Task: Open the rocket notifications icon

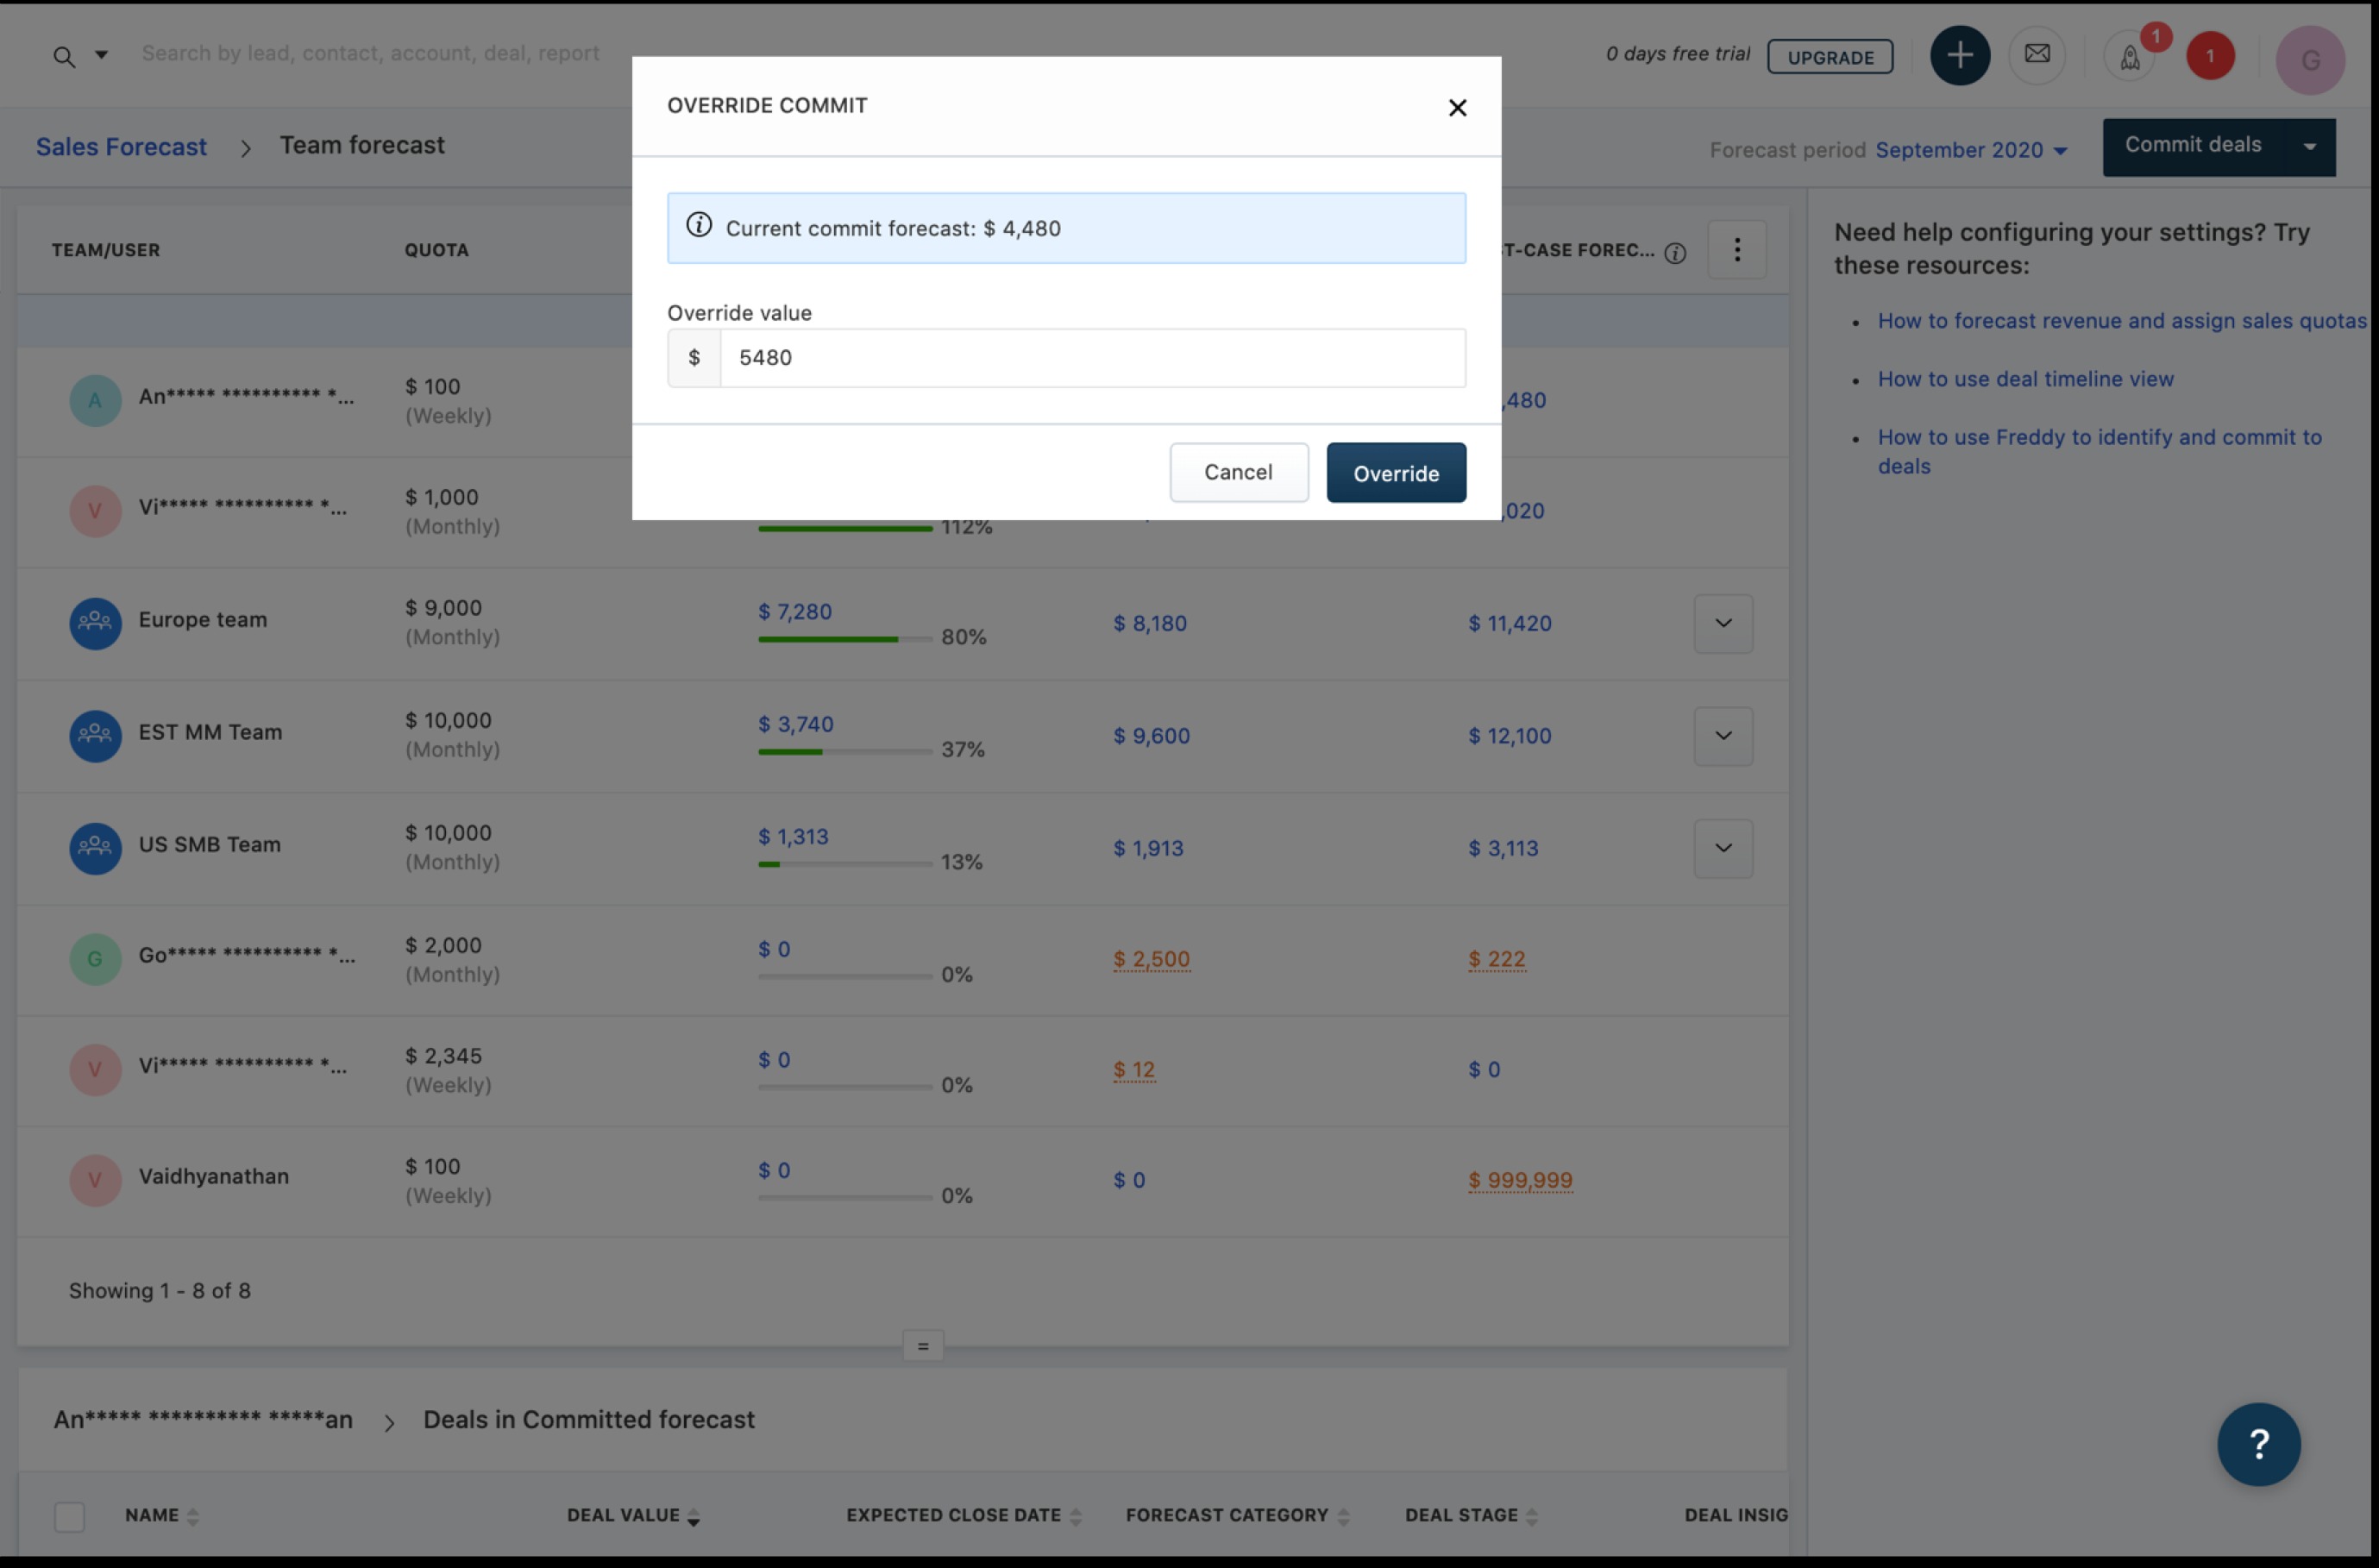Action: click(x=2129, y=57)
